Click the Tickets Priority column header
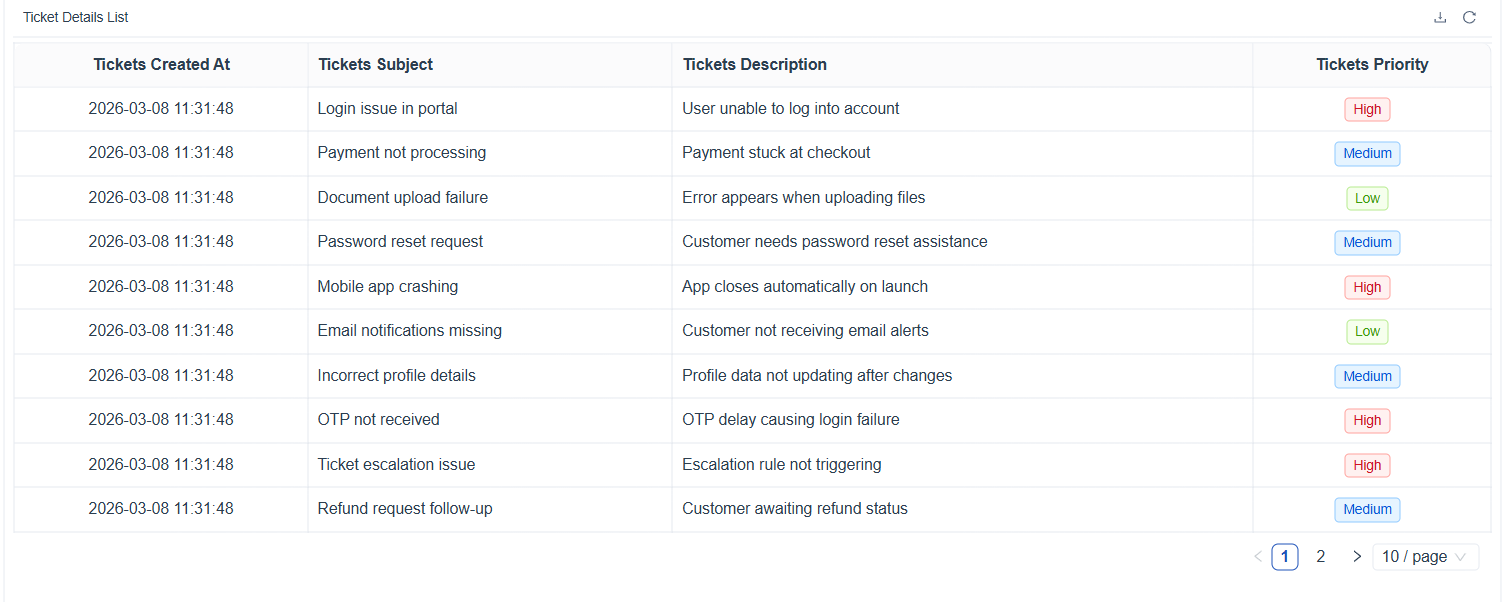 point(1371,64)
